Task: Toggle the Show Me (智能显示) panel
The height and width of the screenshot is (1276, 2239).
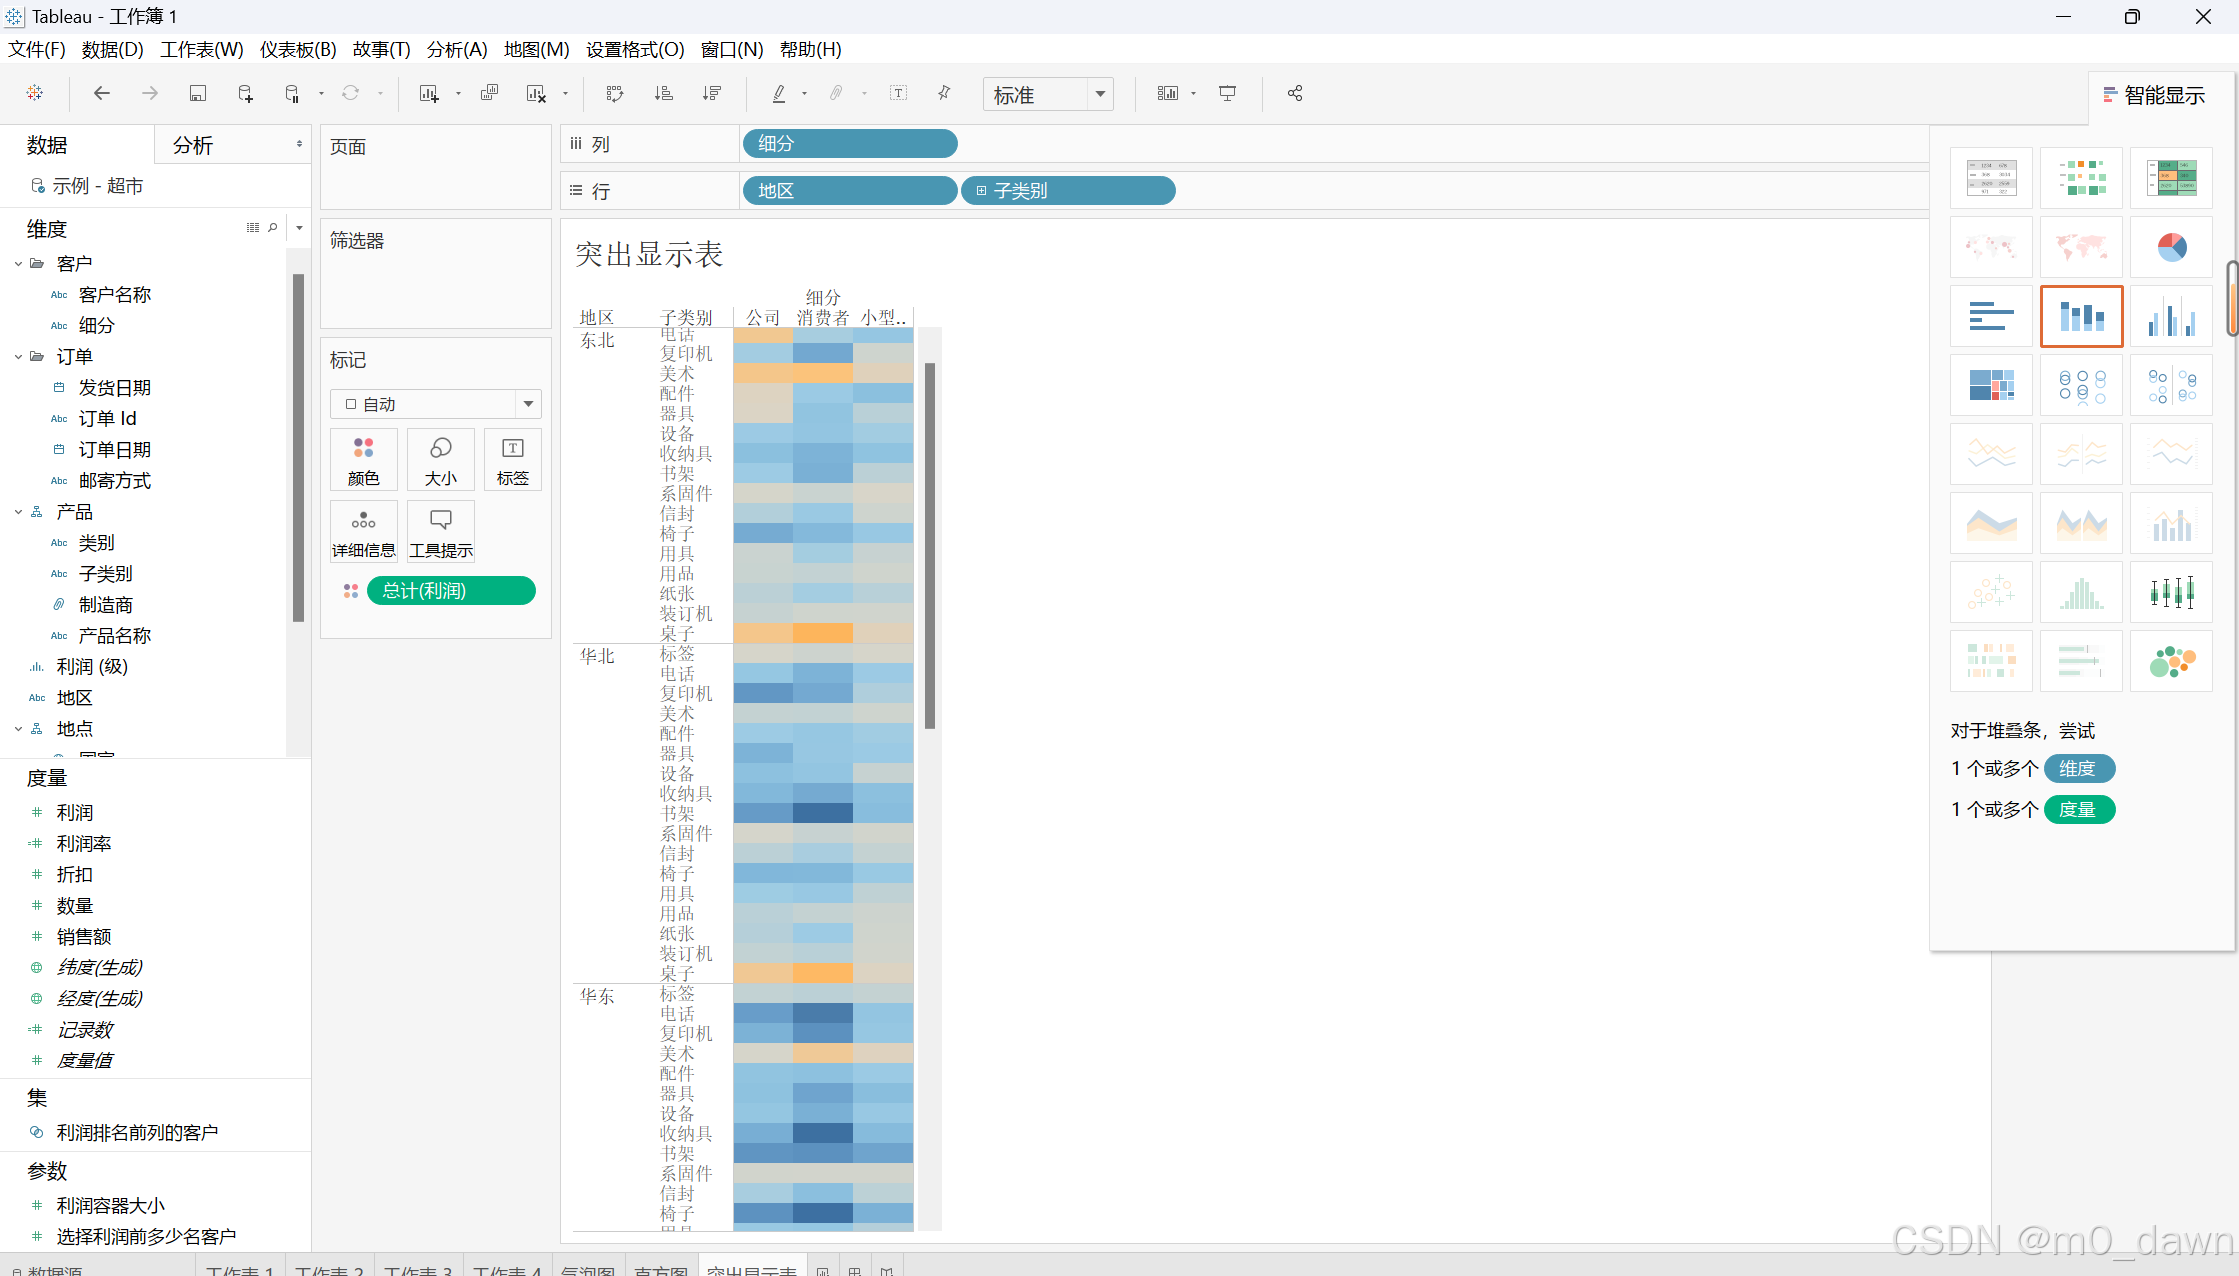Action: (x=2154, y=95)
